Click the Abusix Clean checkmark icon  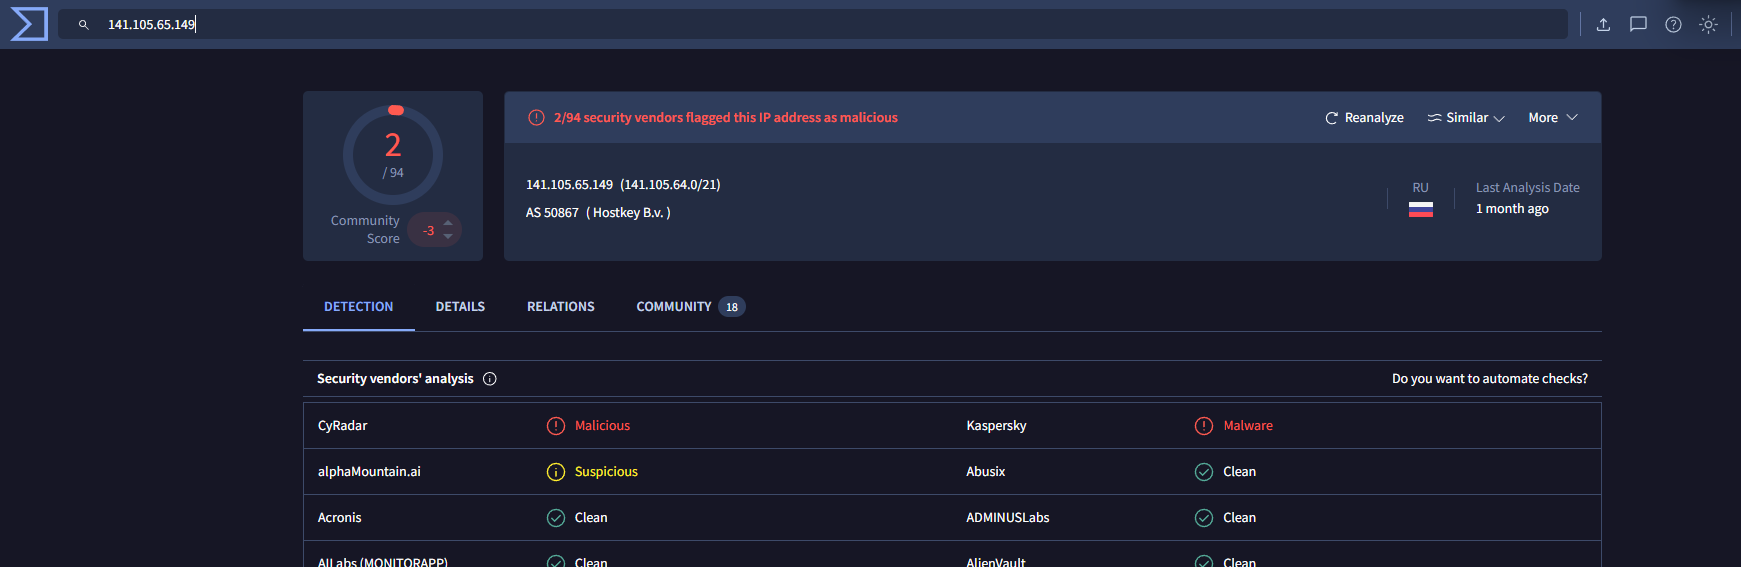click(x=1204, y=472)
